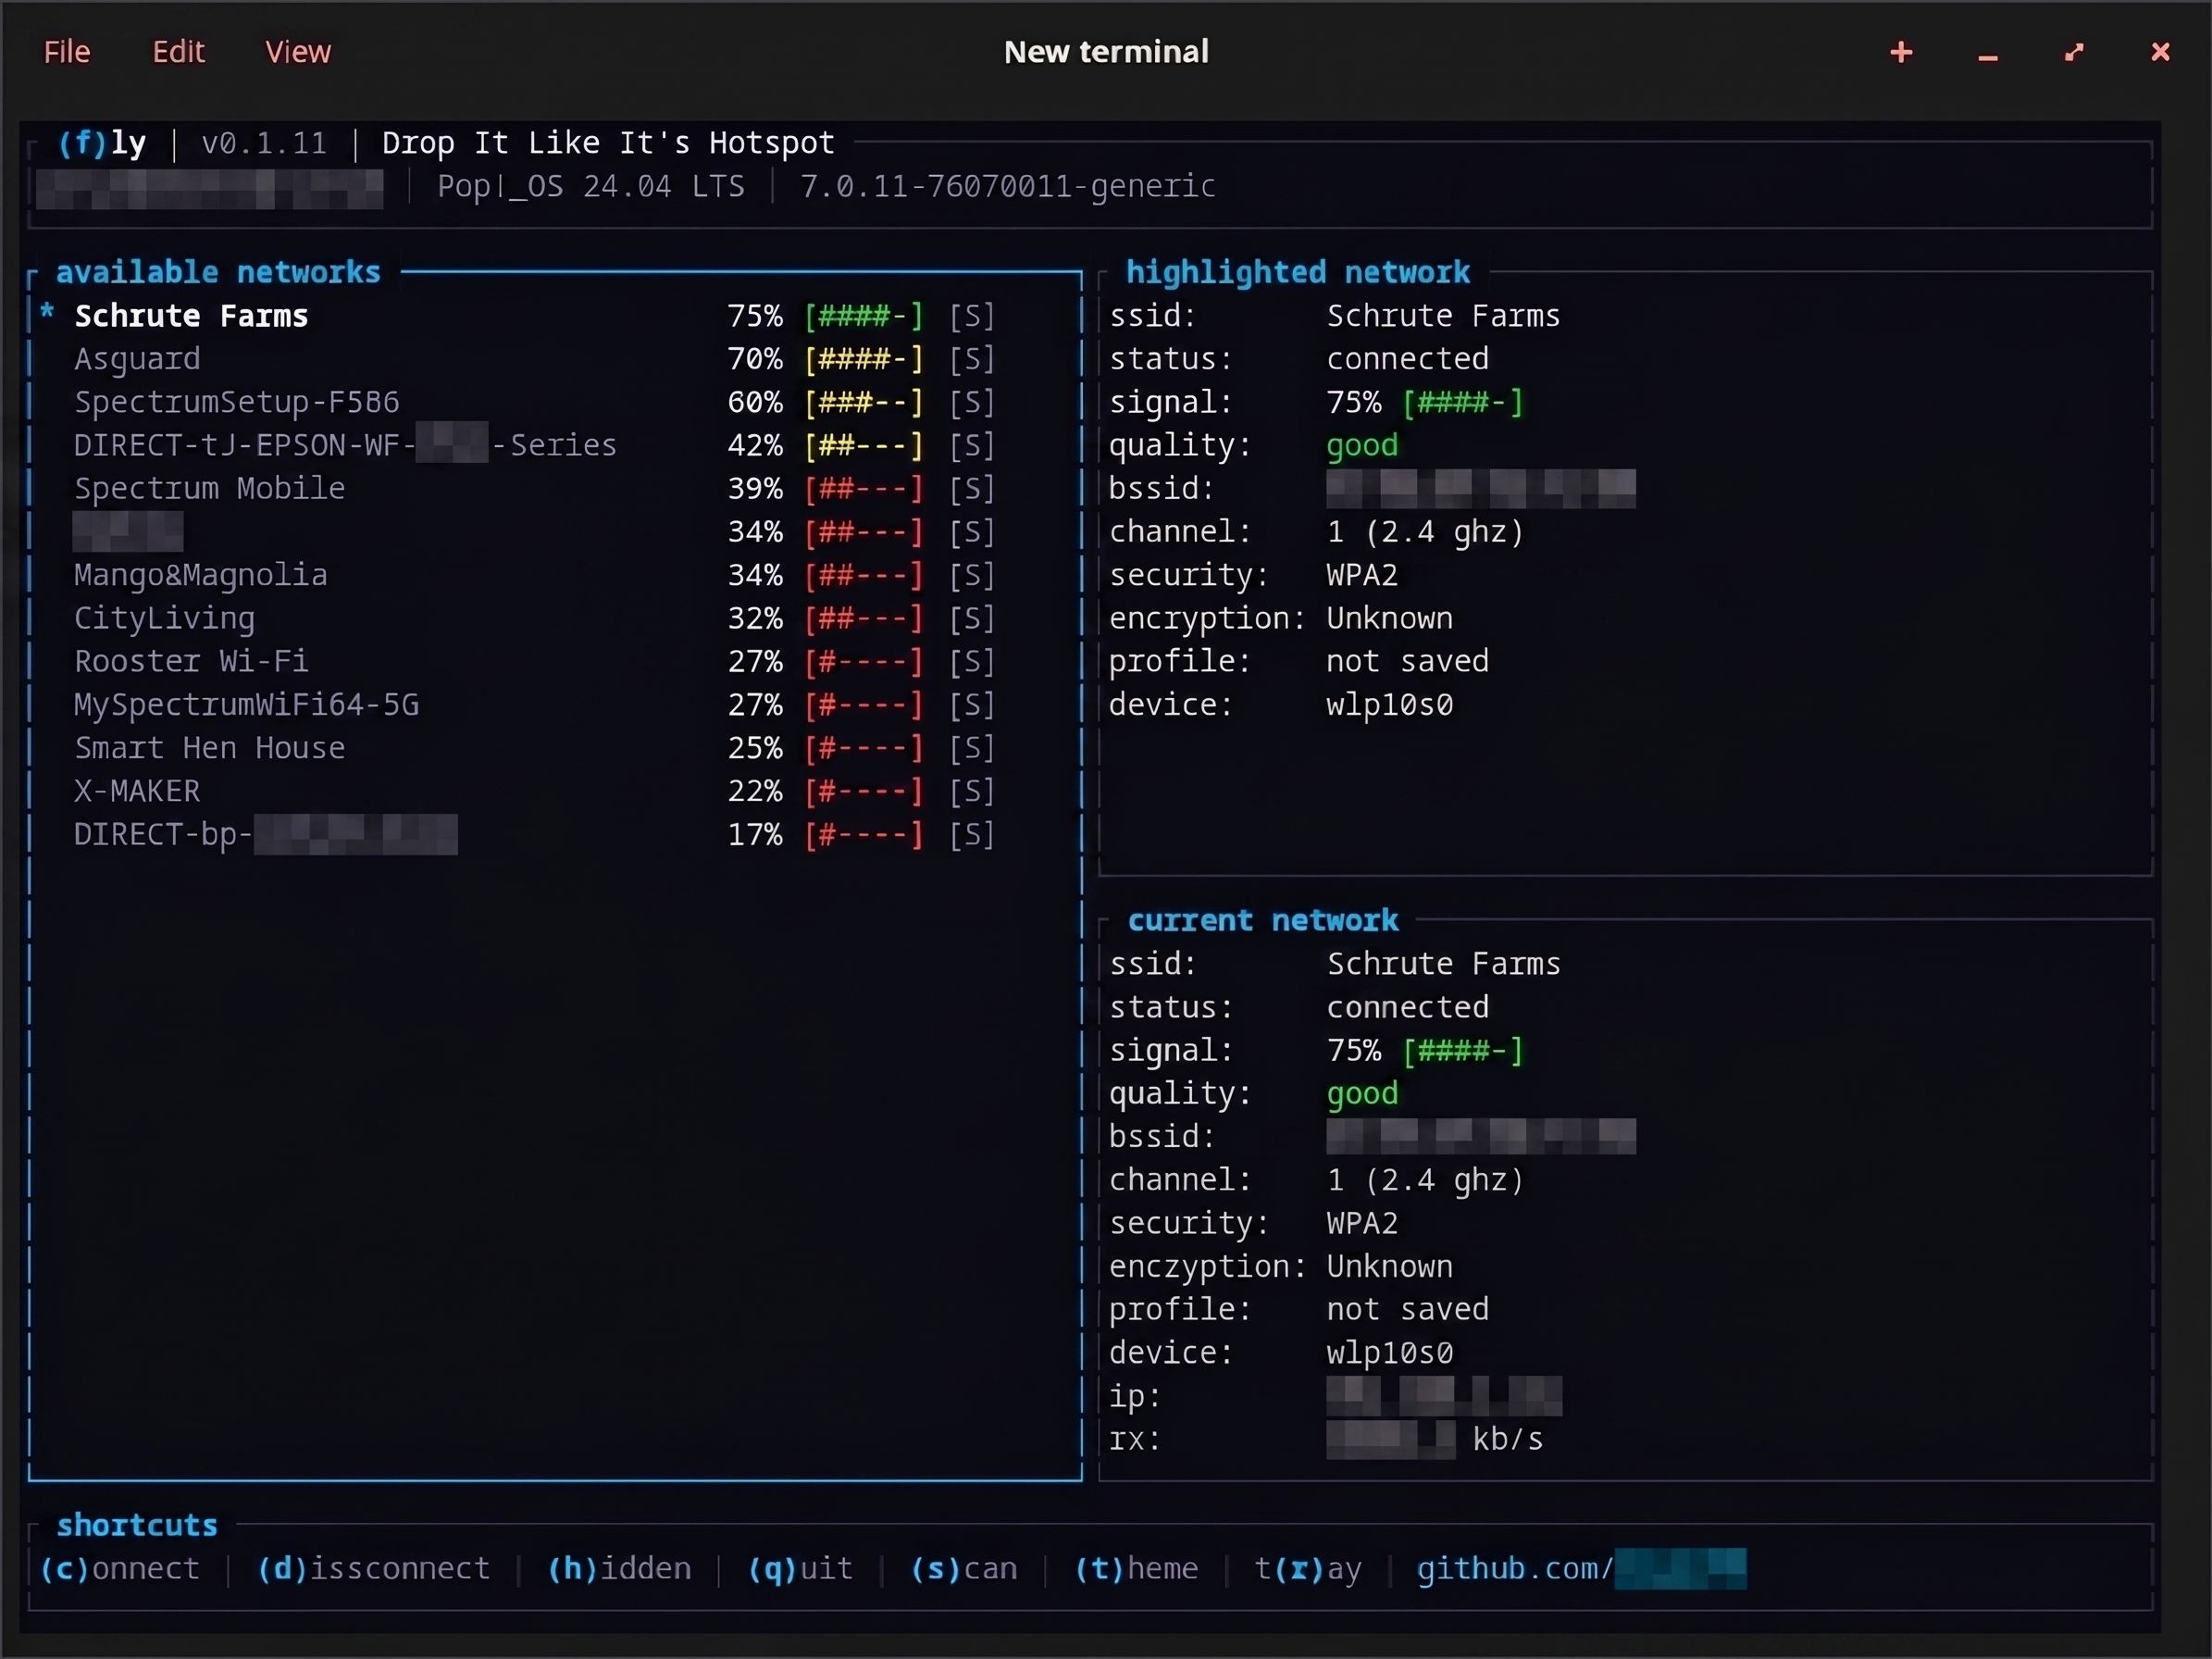Click current network's bssid: label
The height and width of the screenshot is (1659, 2212).
1162,1137
